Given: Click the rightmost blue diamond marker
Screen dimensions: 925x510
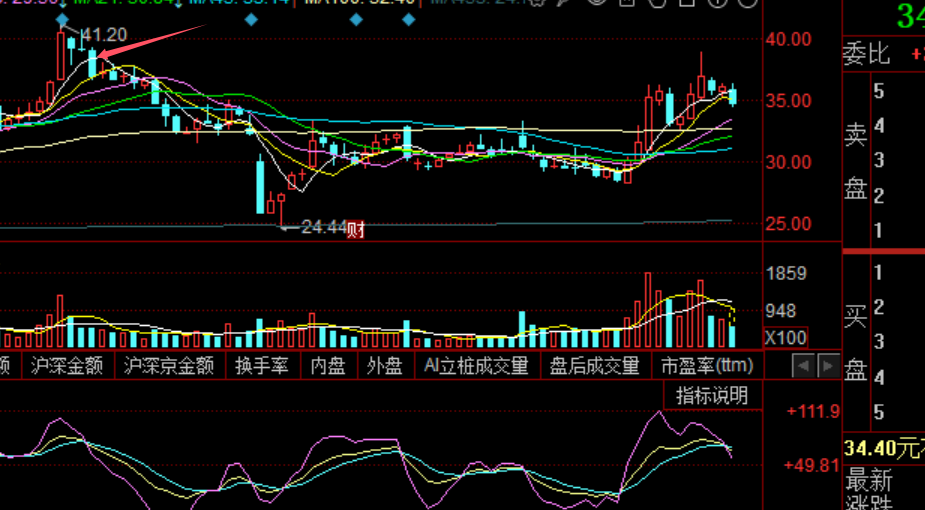Looking at the screenshot, I should pos(409,21).
